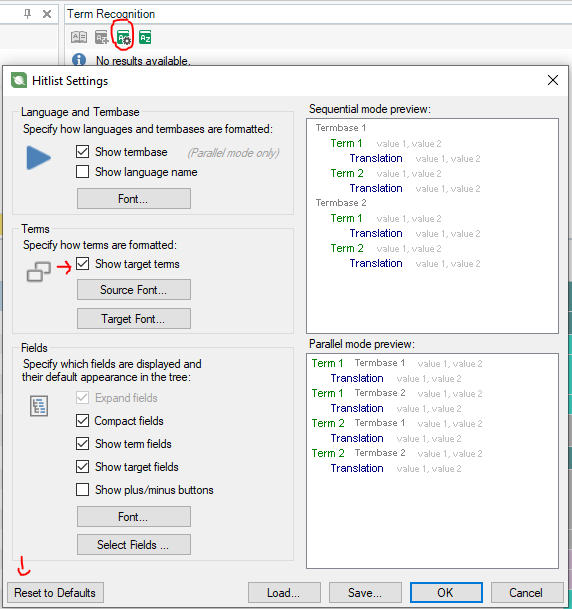Click Select Fields button
This screenshot has height=609, width=572.
tap(134, 545)
